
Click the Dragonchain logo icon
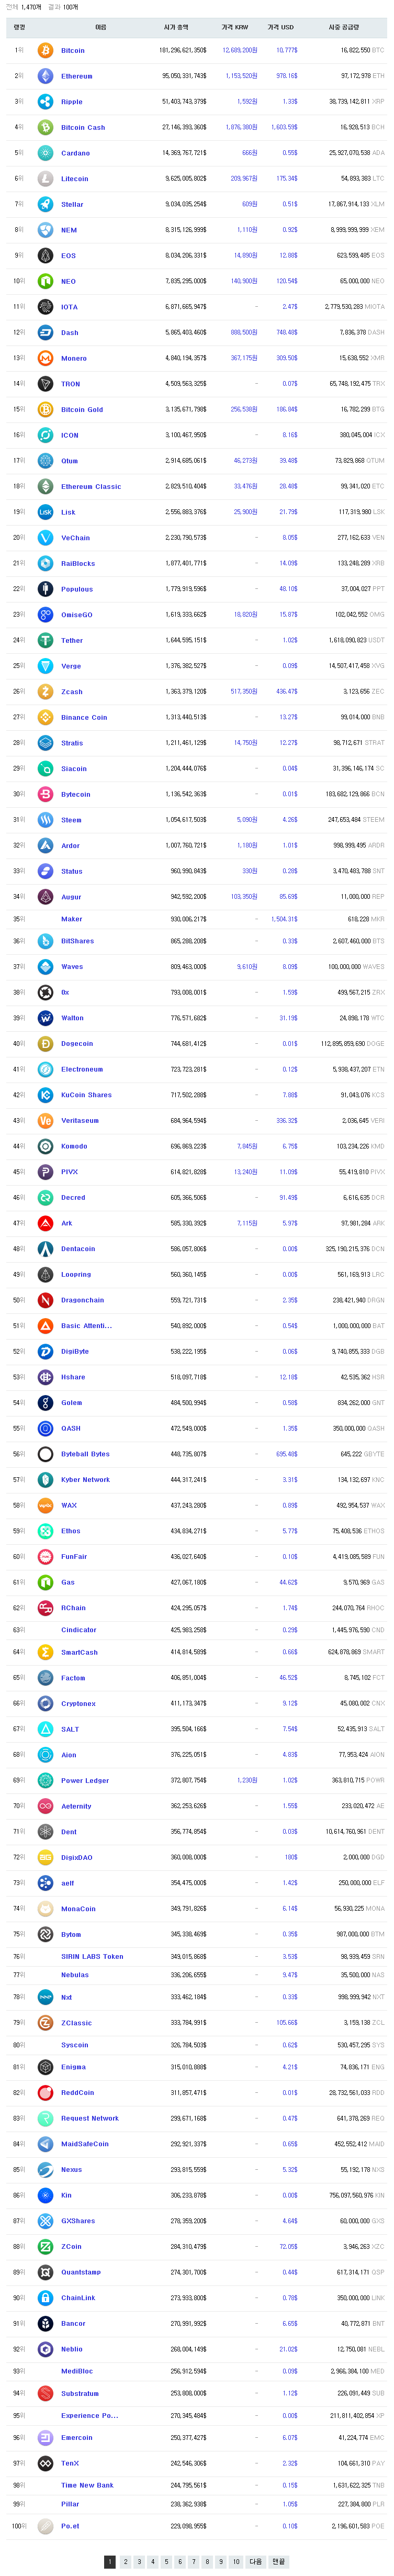45,1300
